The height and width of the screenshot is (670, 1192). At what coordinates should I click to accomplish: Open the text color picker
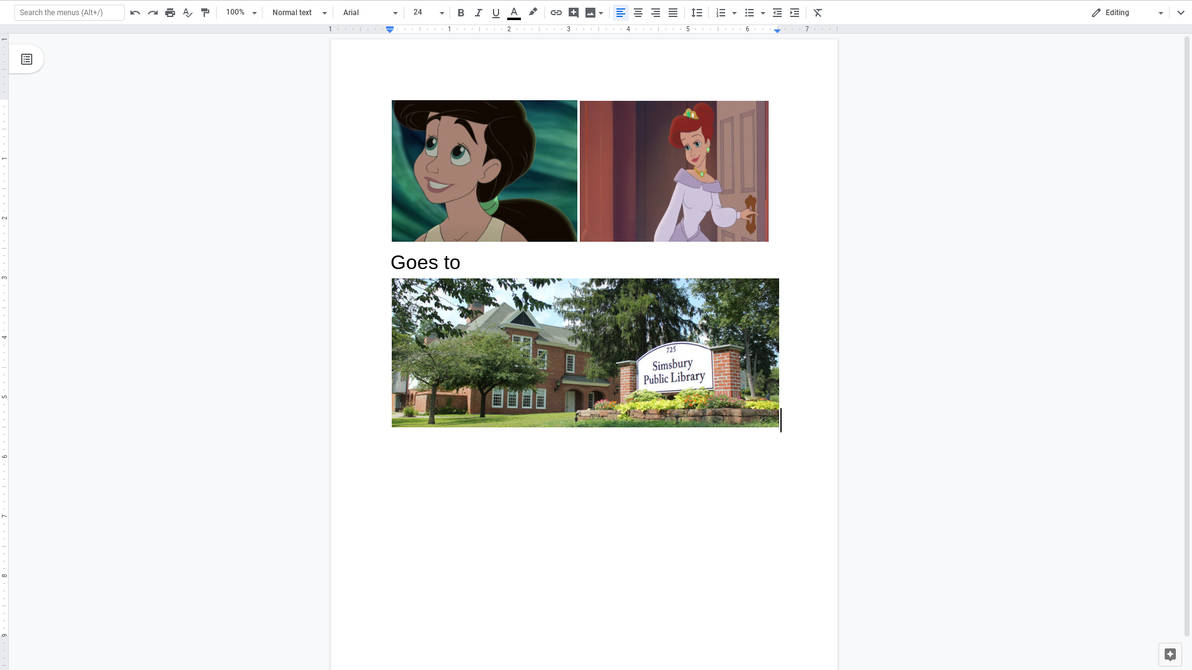[514, 13]
